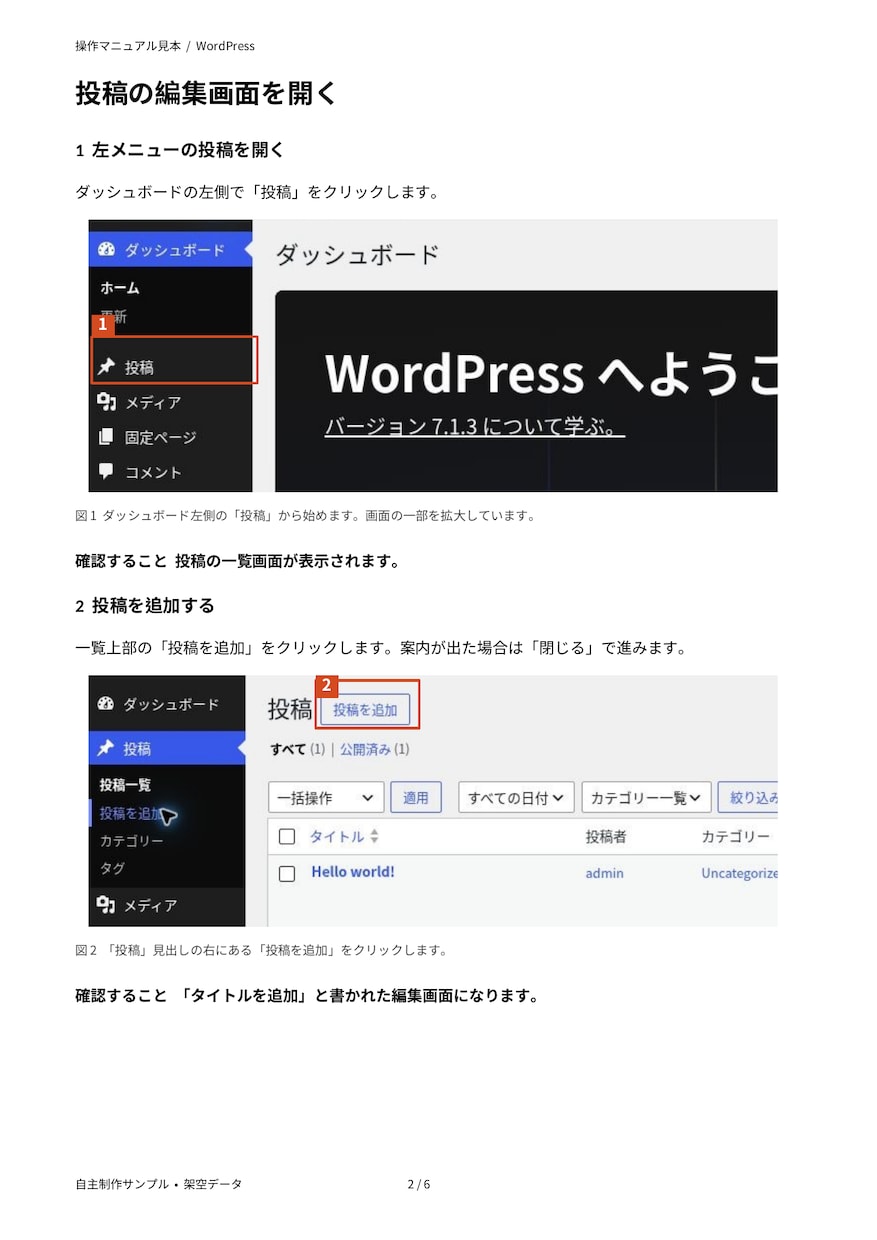Click the 2 投稿を追加する step heading
Viewport: 877px width, 1240px height.
tap(145, 606)
